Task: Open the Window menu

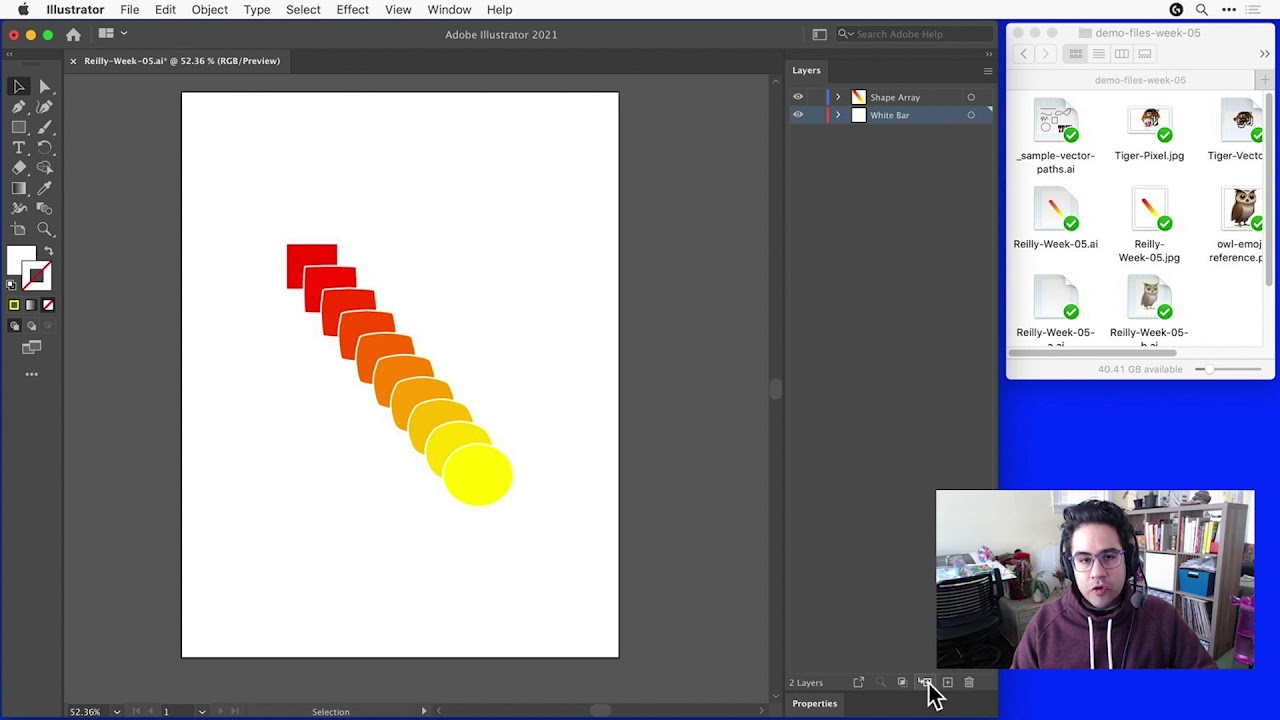Action: click(x=449, y=10)
